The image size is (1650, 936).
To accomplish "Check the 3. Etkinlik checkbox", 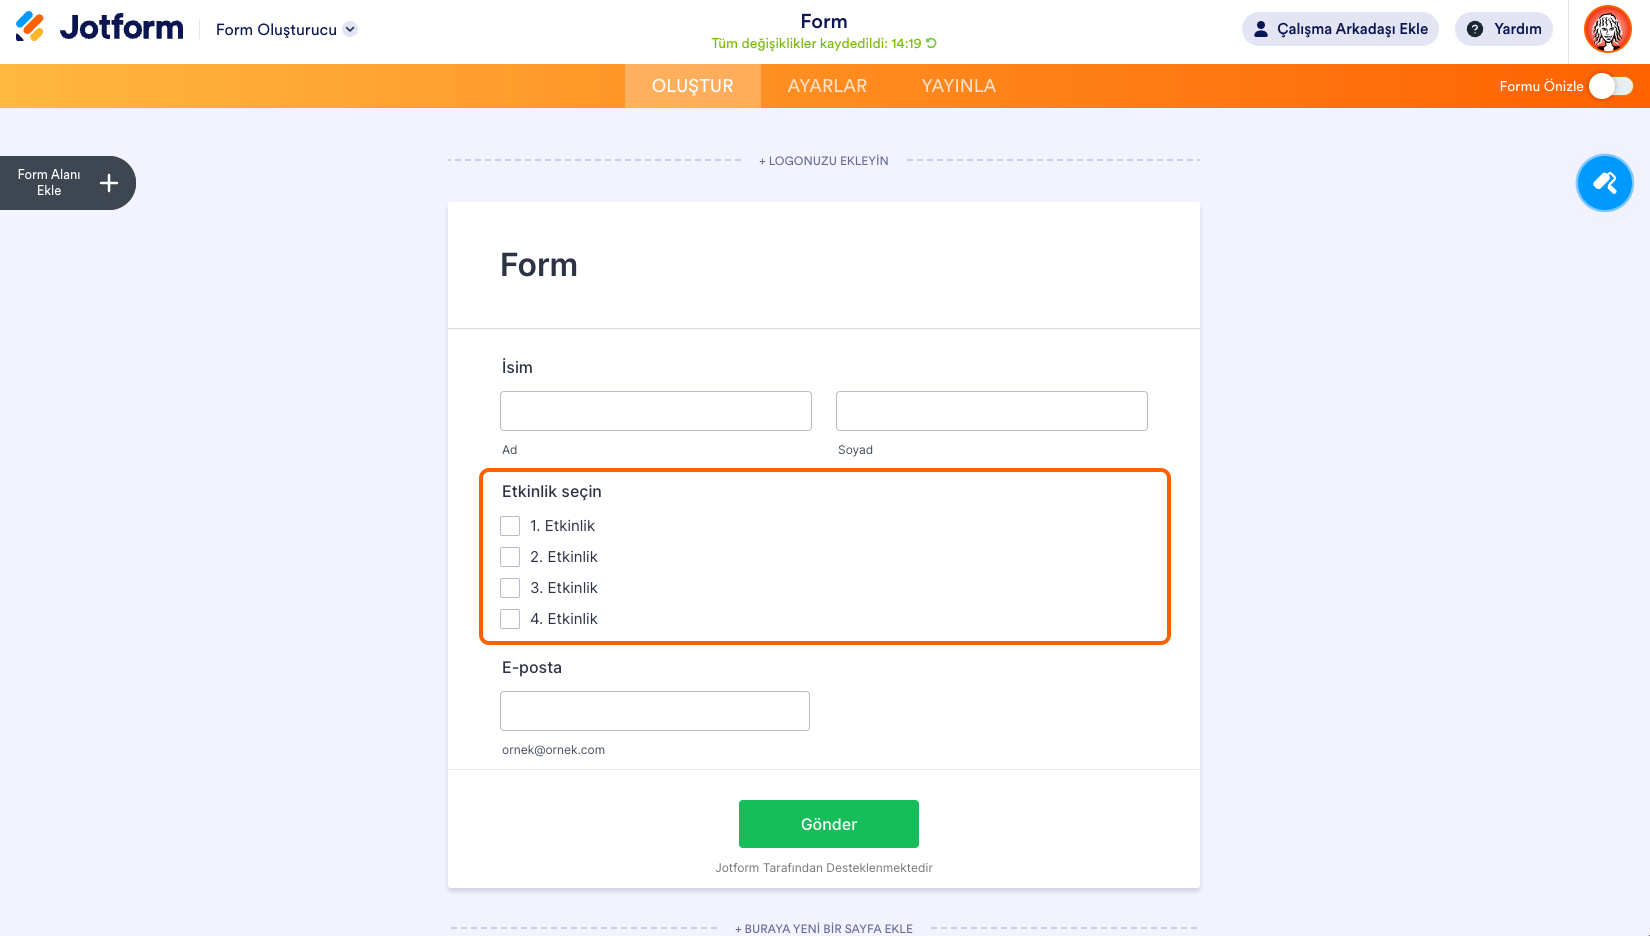I will (x=510, y=588).
